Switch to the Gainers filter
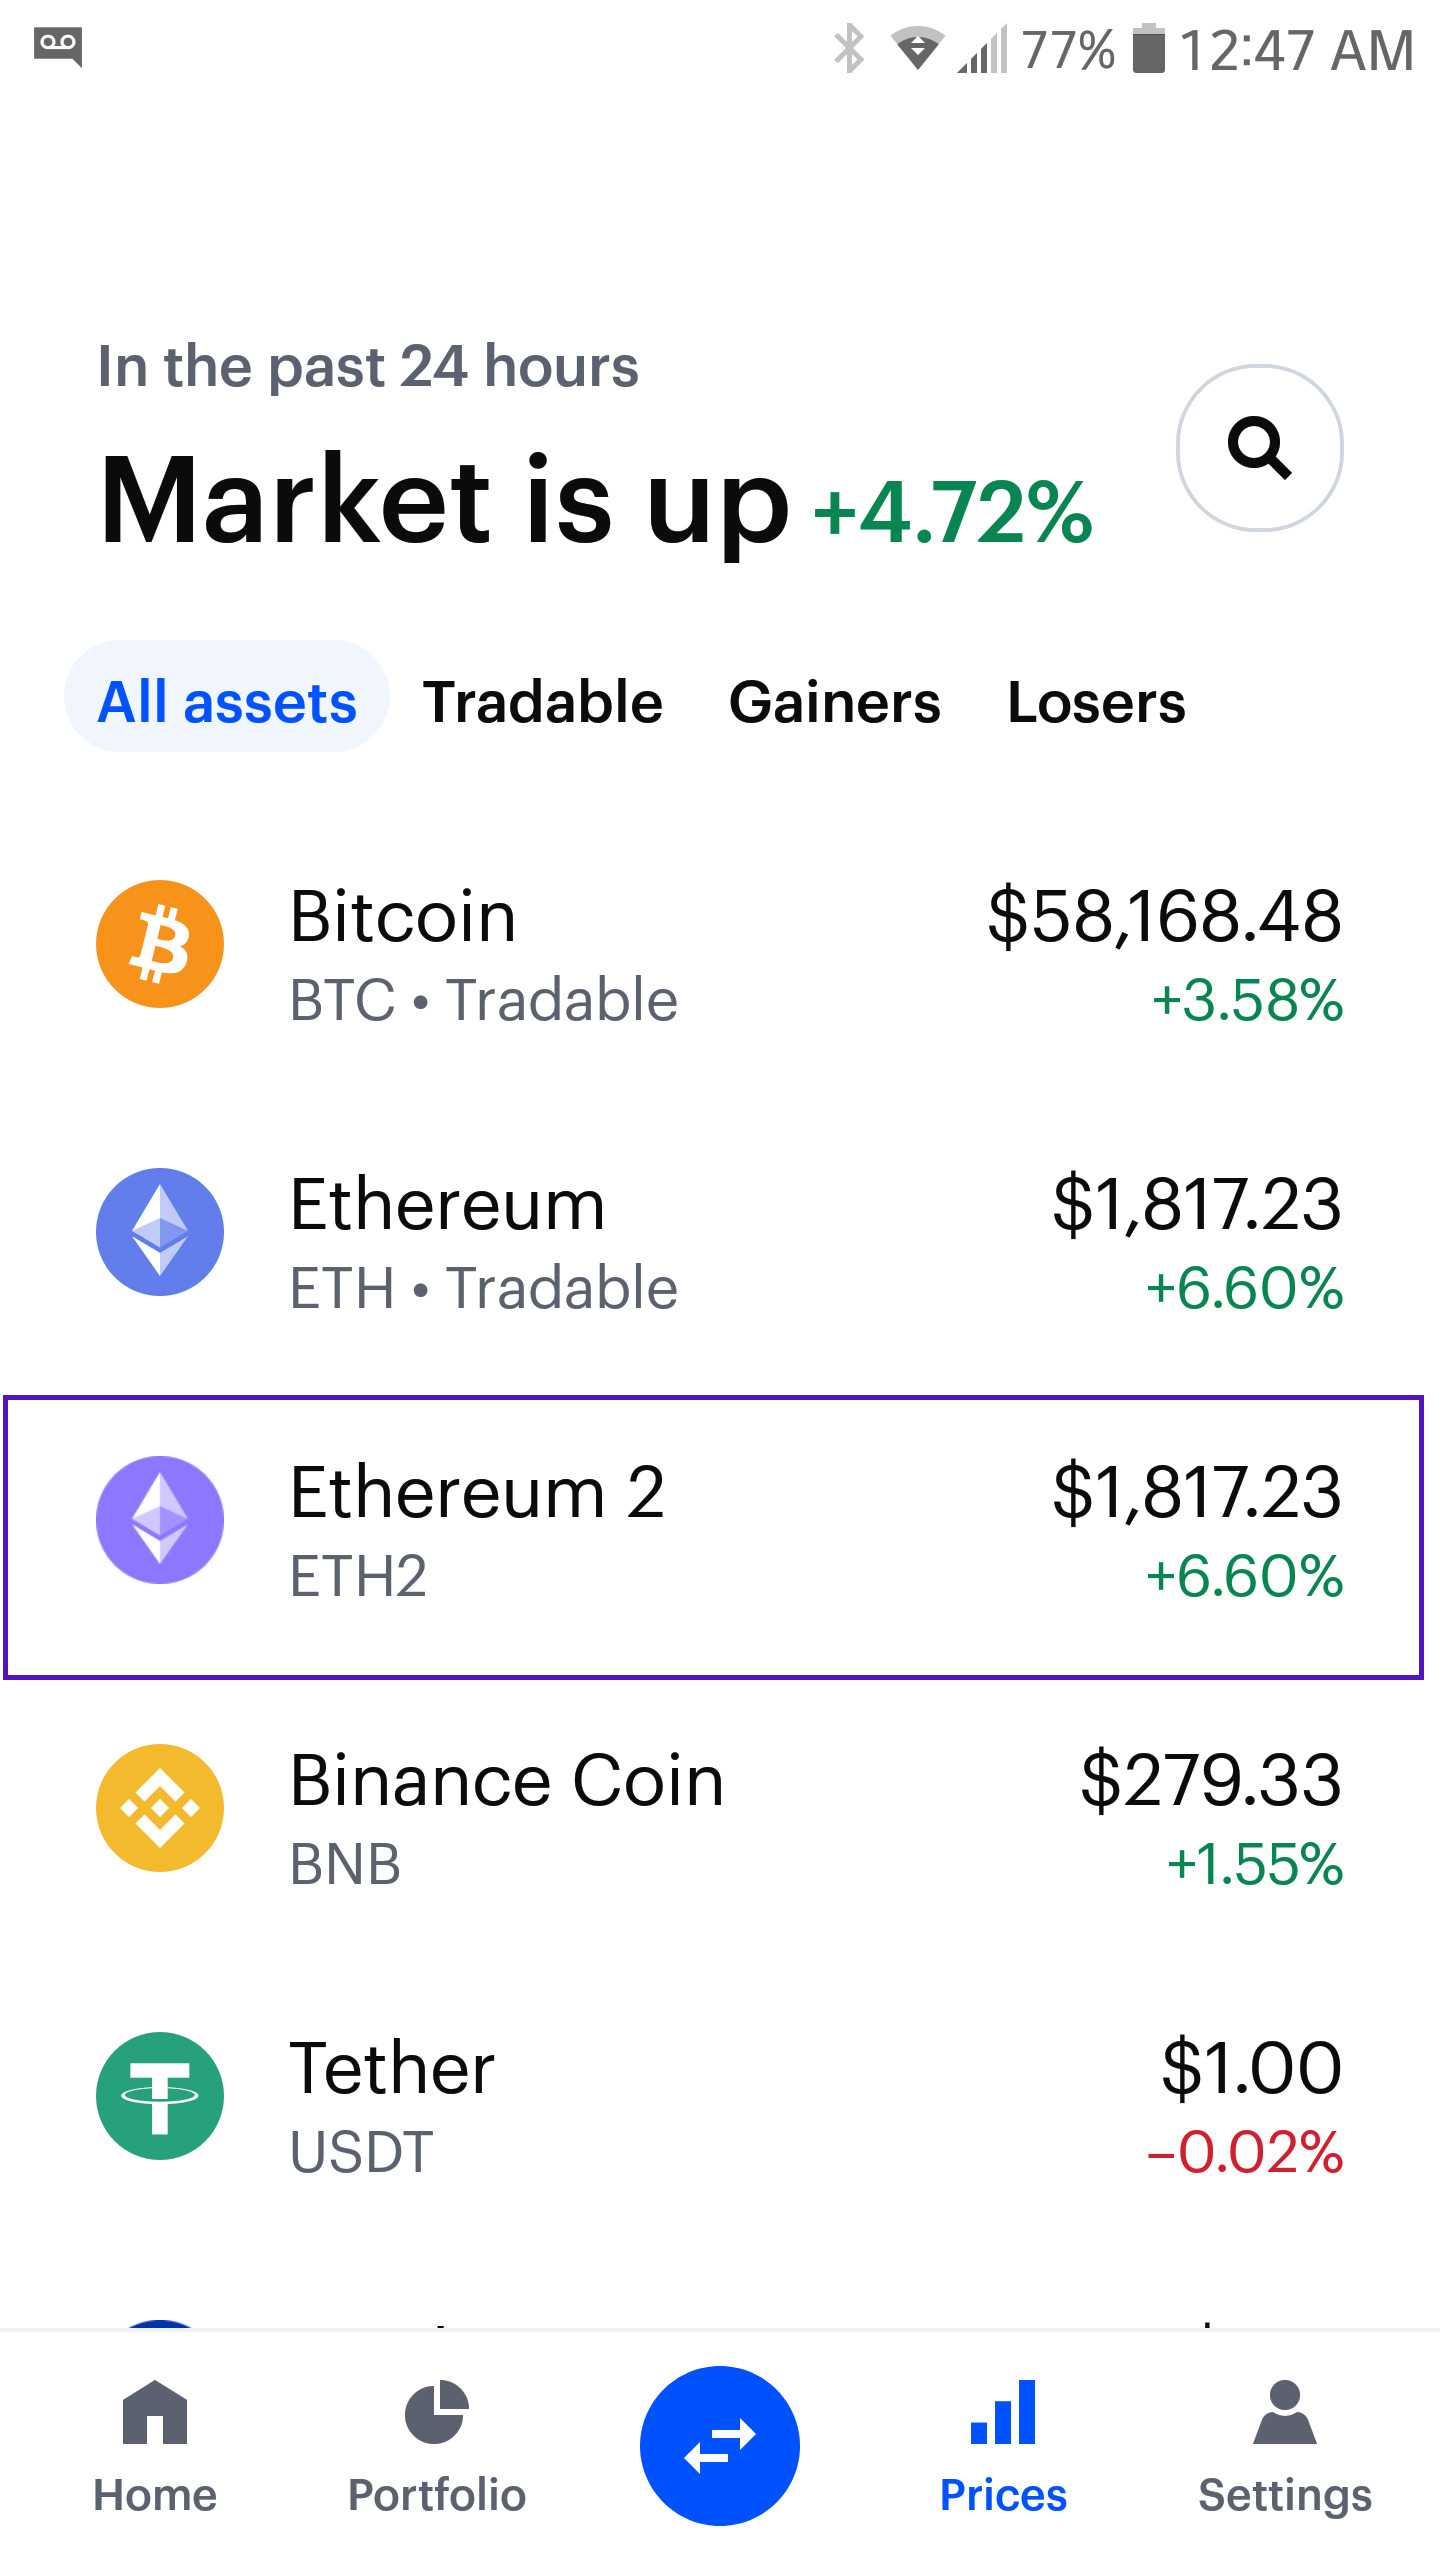The width and height of the screenshot is (1440, 2560). click(835, 702)
